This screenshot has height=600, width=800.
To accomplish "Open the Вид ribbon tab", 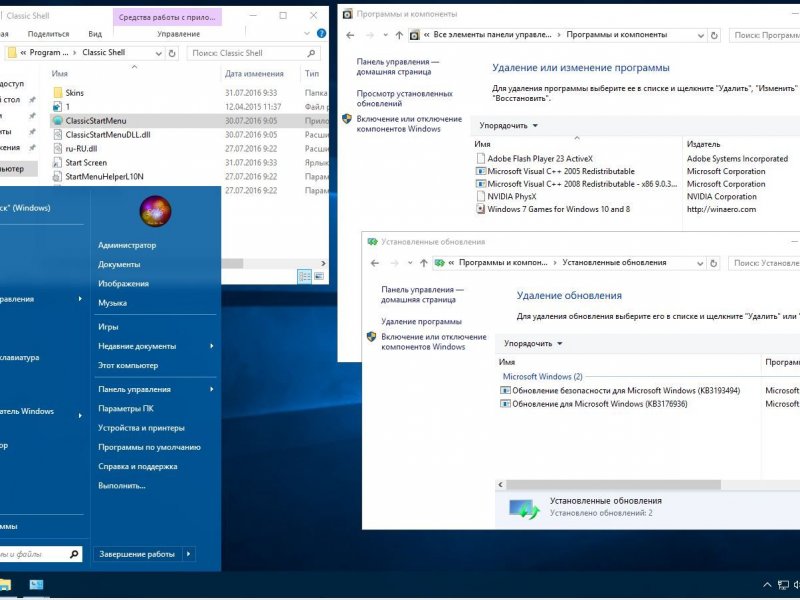I will click(95, 34).
